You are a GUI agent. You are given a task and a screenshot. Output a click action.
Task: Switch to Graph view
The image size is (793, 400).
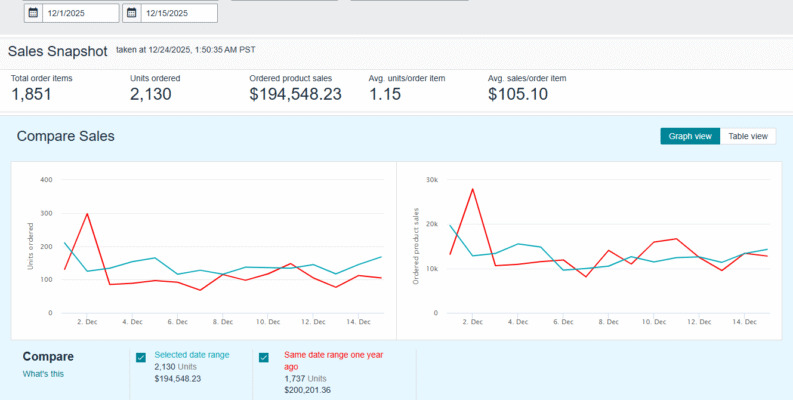tap(690, 136)
